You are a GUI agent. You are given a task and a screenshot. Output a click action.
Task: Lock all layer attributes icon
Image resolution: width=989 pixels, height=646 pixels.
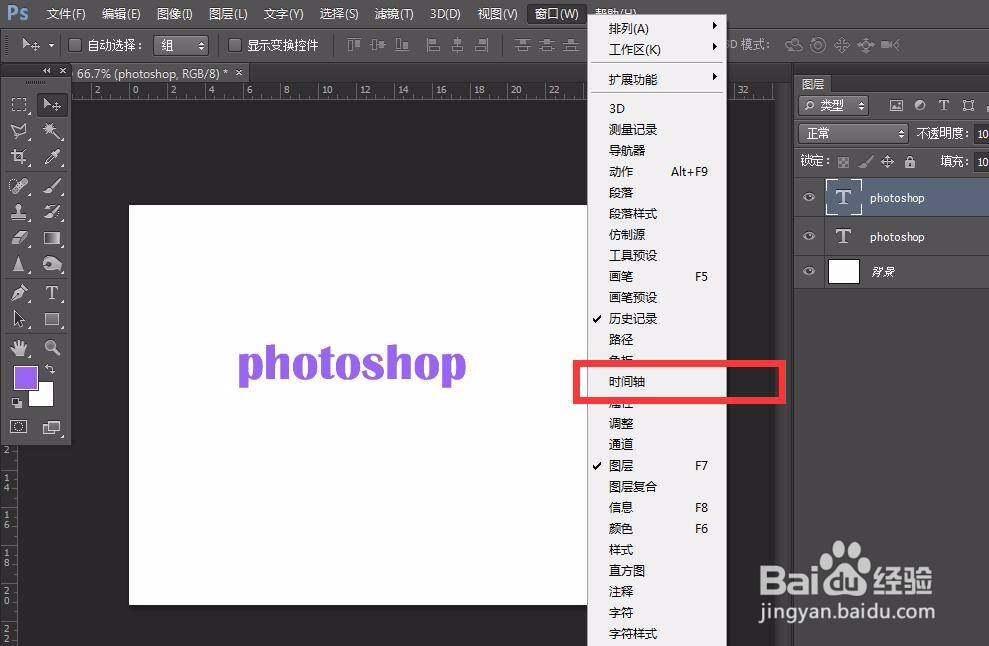[x=910, y=162]
